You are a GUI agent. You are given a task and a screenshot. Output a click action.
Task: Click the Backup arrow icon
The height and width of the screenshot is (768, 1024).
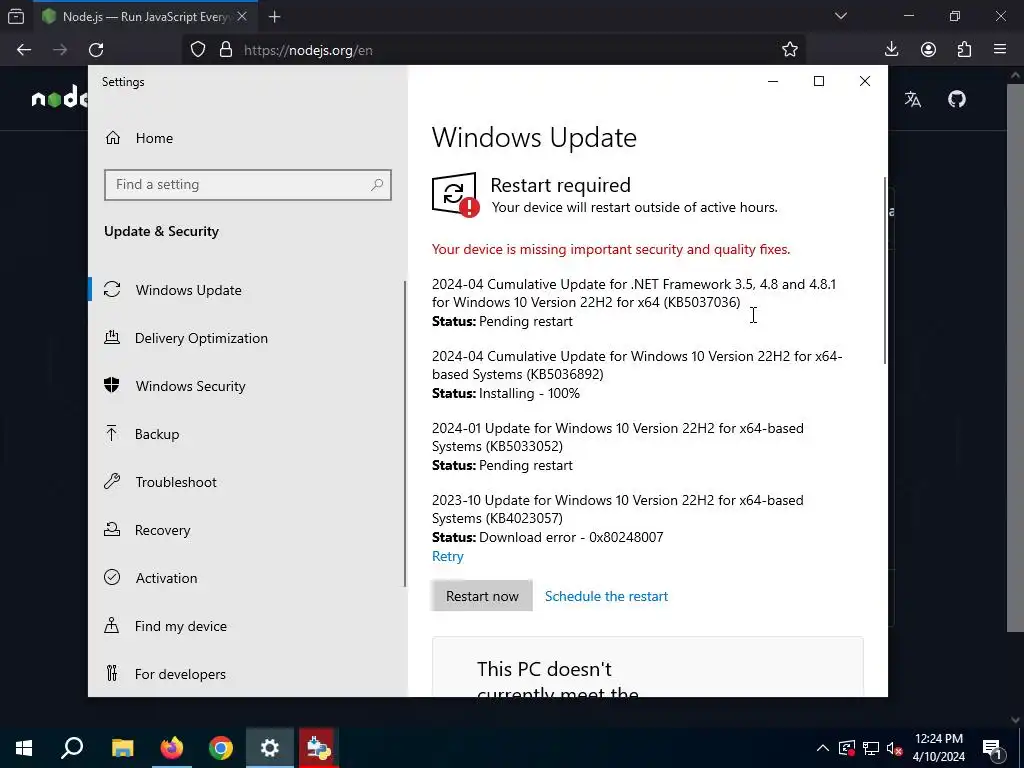click(112, 433)
